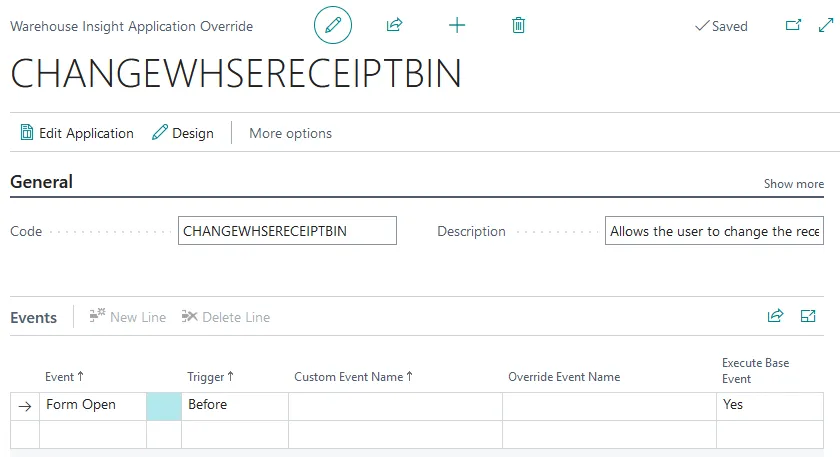The image size is (840, 457).
Task: Sort by Custom Event Name column header
Action: (x=353, y=377)
